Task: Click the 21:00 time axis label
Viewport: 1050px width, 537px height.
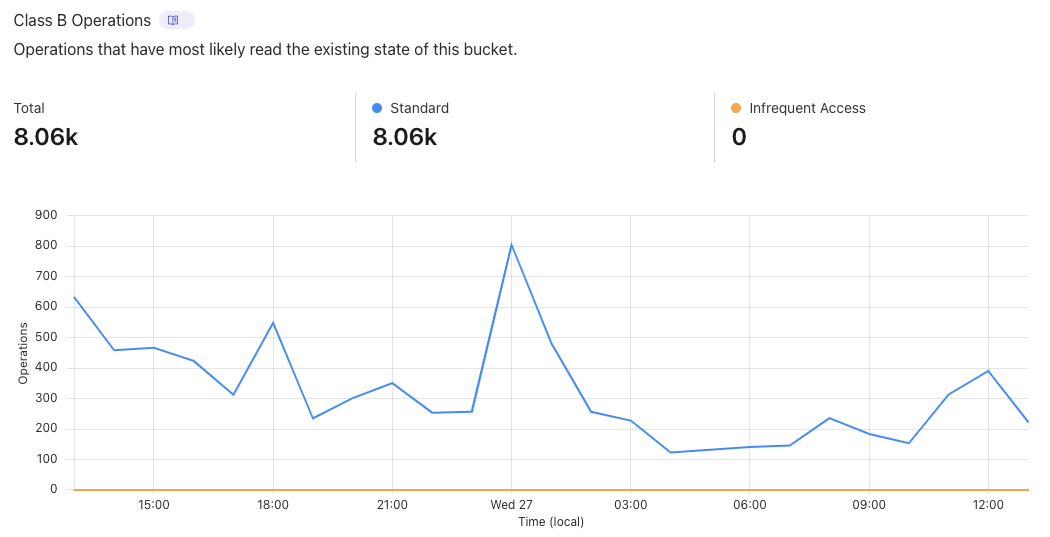Action: click(392, 505)
